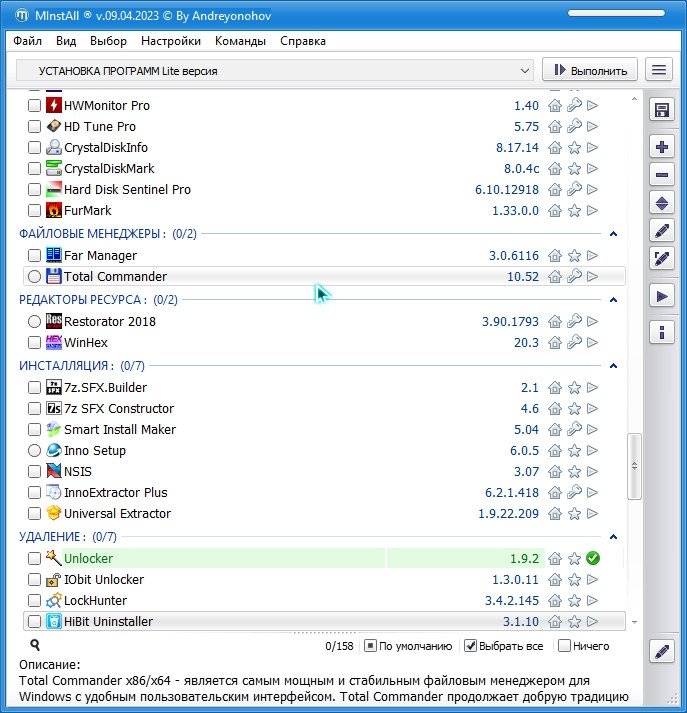Click the key icon for HD Tune Pro
Screen dimensions: 687x713
574,126
